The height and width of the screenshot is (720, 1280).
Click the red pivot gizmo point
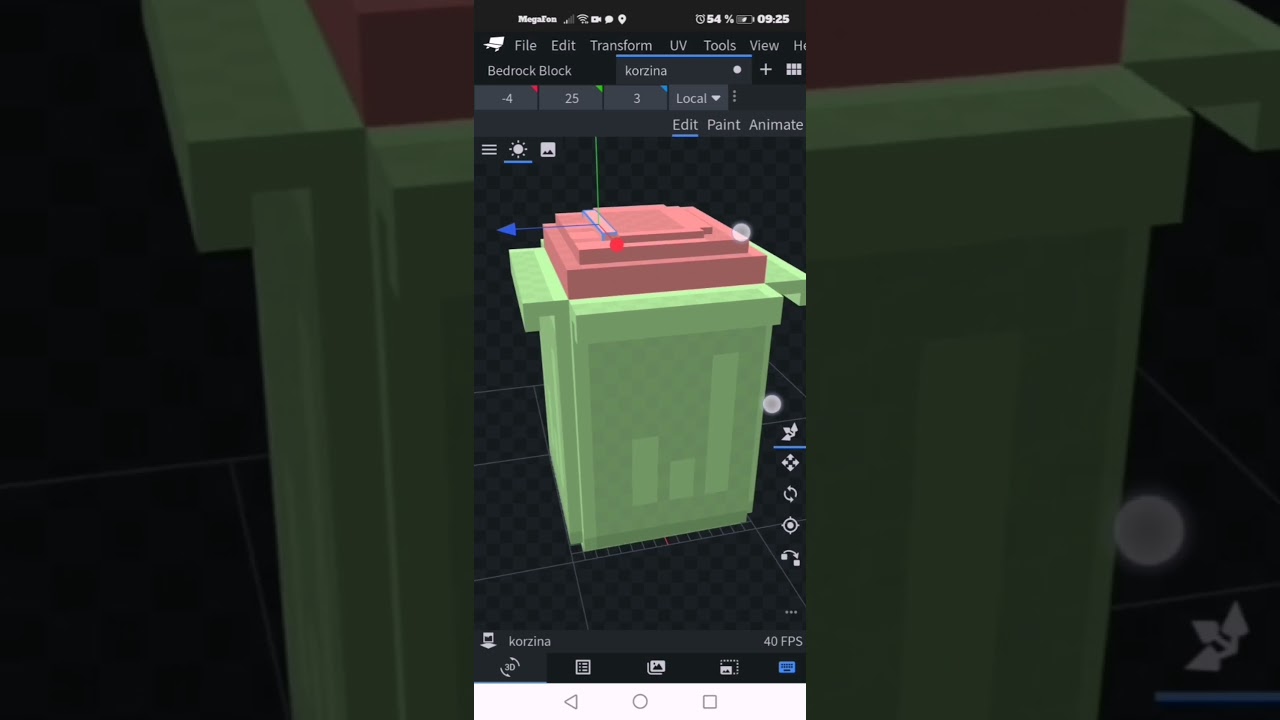tap(617, 244)
